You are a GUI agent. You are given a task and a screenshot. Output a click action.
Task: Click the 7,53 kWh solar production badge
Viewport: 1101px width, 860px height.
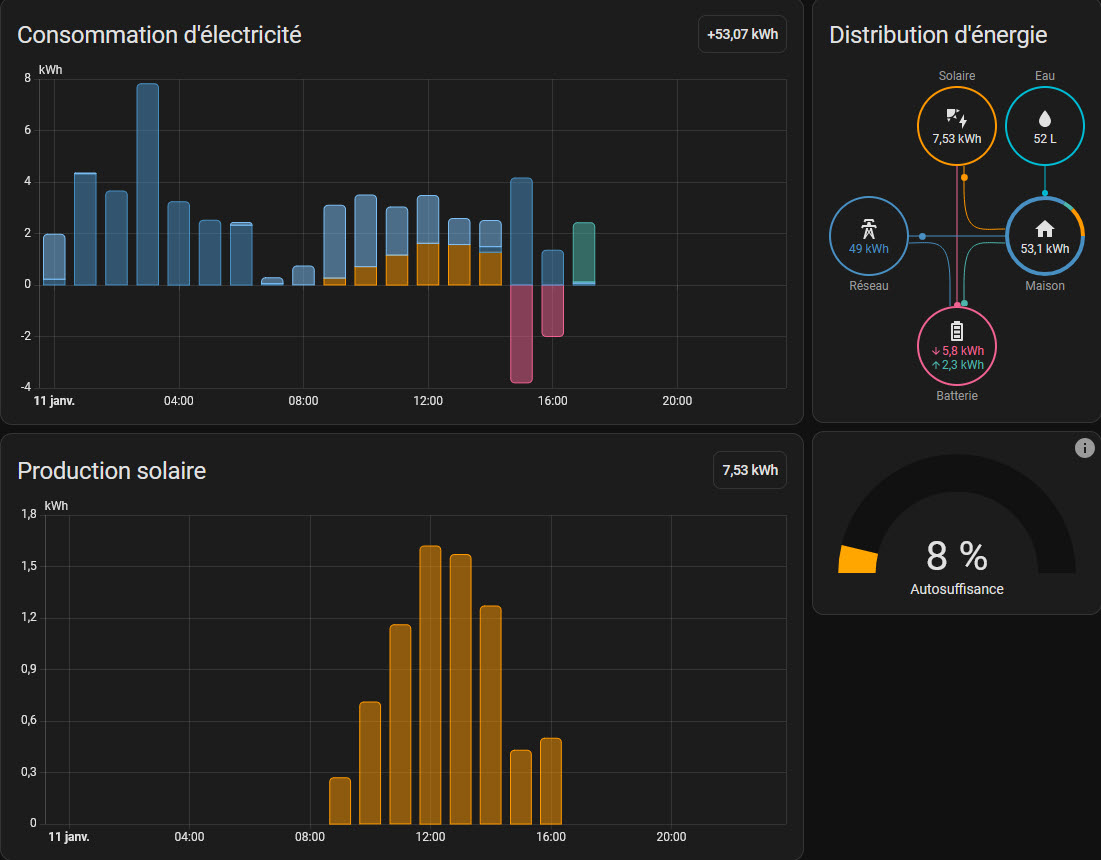(749, 470)
